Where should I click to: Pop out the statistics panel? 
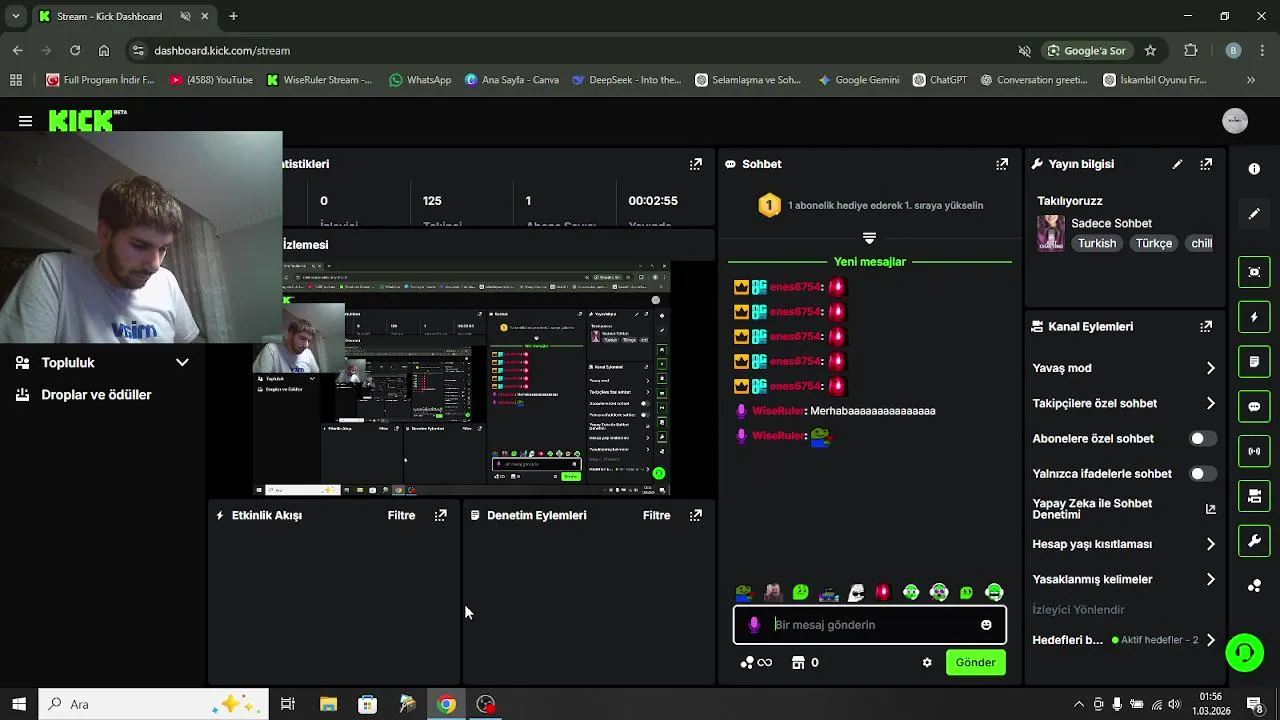695,164
